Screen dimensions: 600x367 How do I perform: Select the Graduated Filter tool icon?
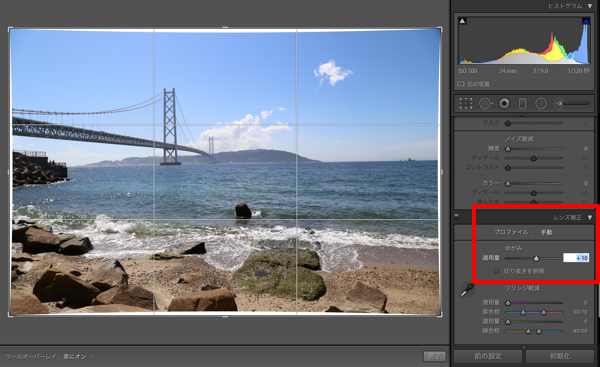(x=522, y=103)
